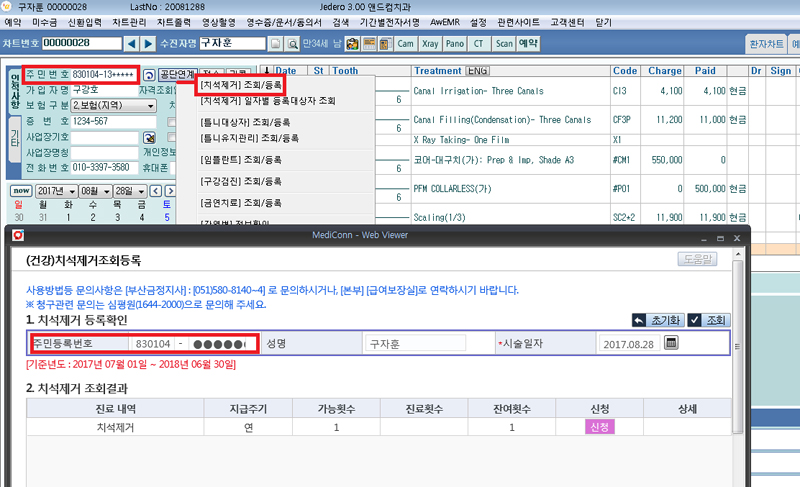Image resolution: width=800 pixels, height=487 pixels.
Task: Open the Xray imaging tool
Action: pos(430,44)
